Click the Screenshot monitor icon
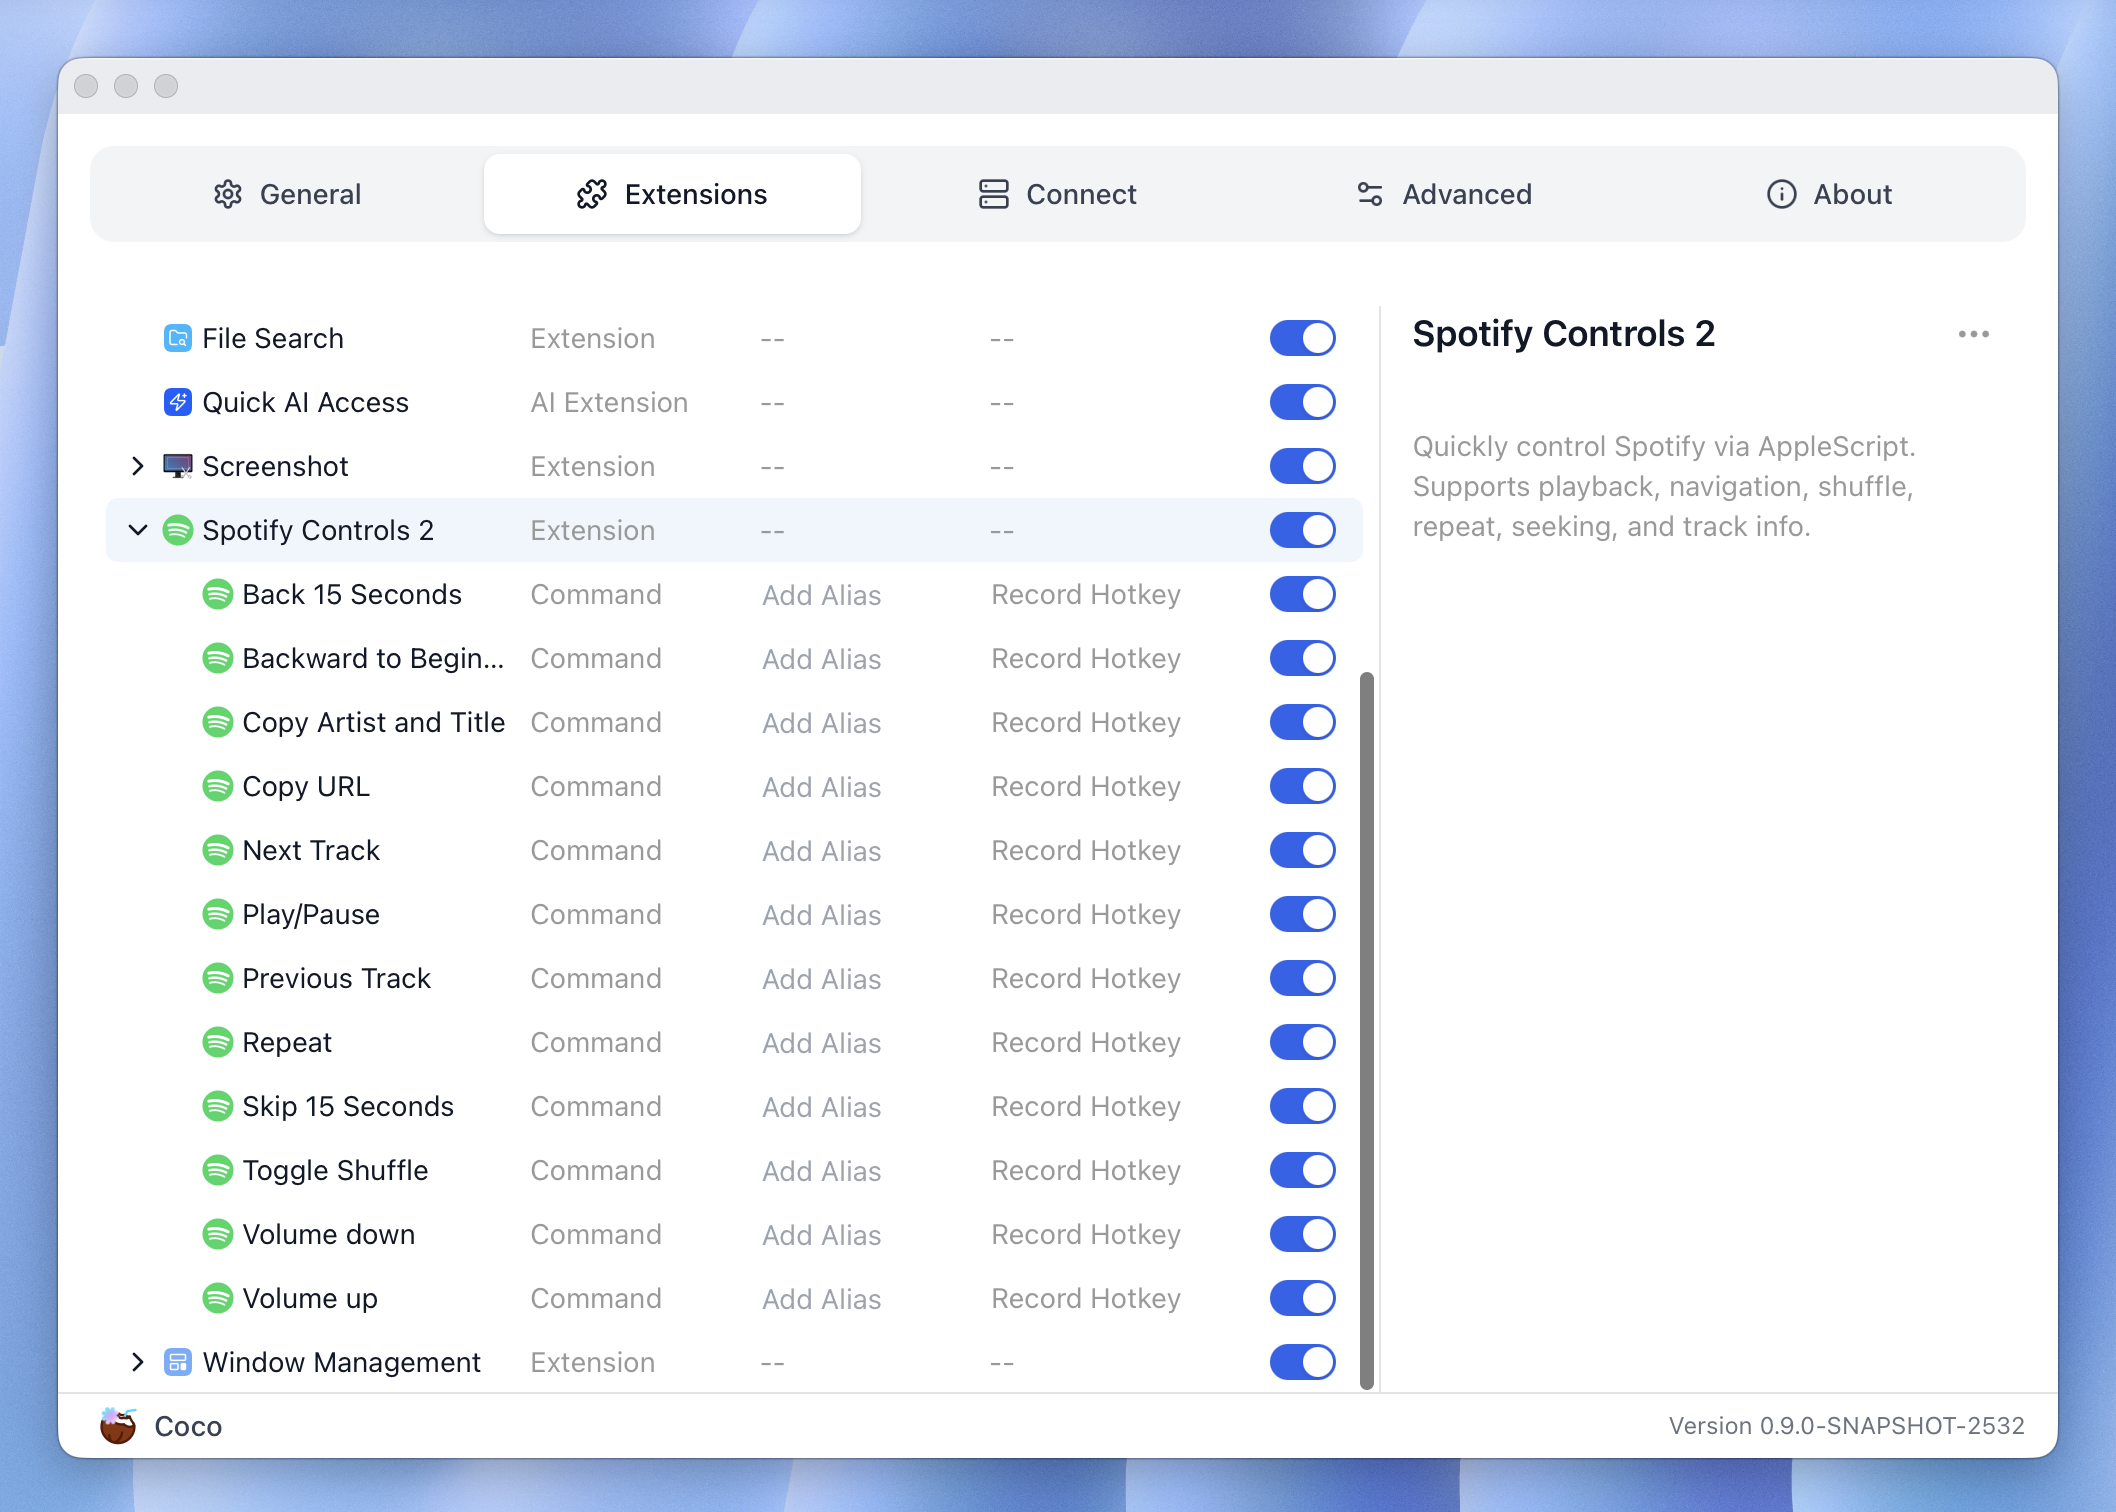Screen dimensions: 2116x1512 click(177, 466)
